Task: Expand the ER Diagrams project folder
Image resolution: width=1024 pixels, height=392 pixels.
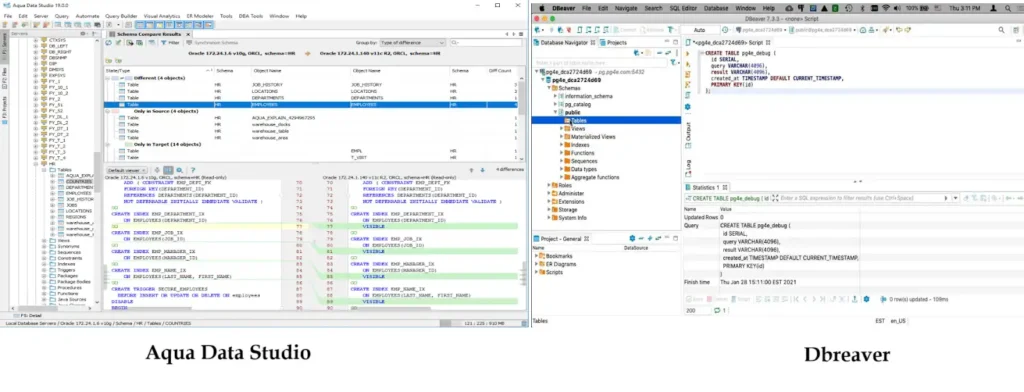Action: coord(536,264)
